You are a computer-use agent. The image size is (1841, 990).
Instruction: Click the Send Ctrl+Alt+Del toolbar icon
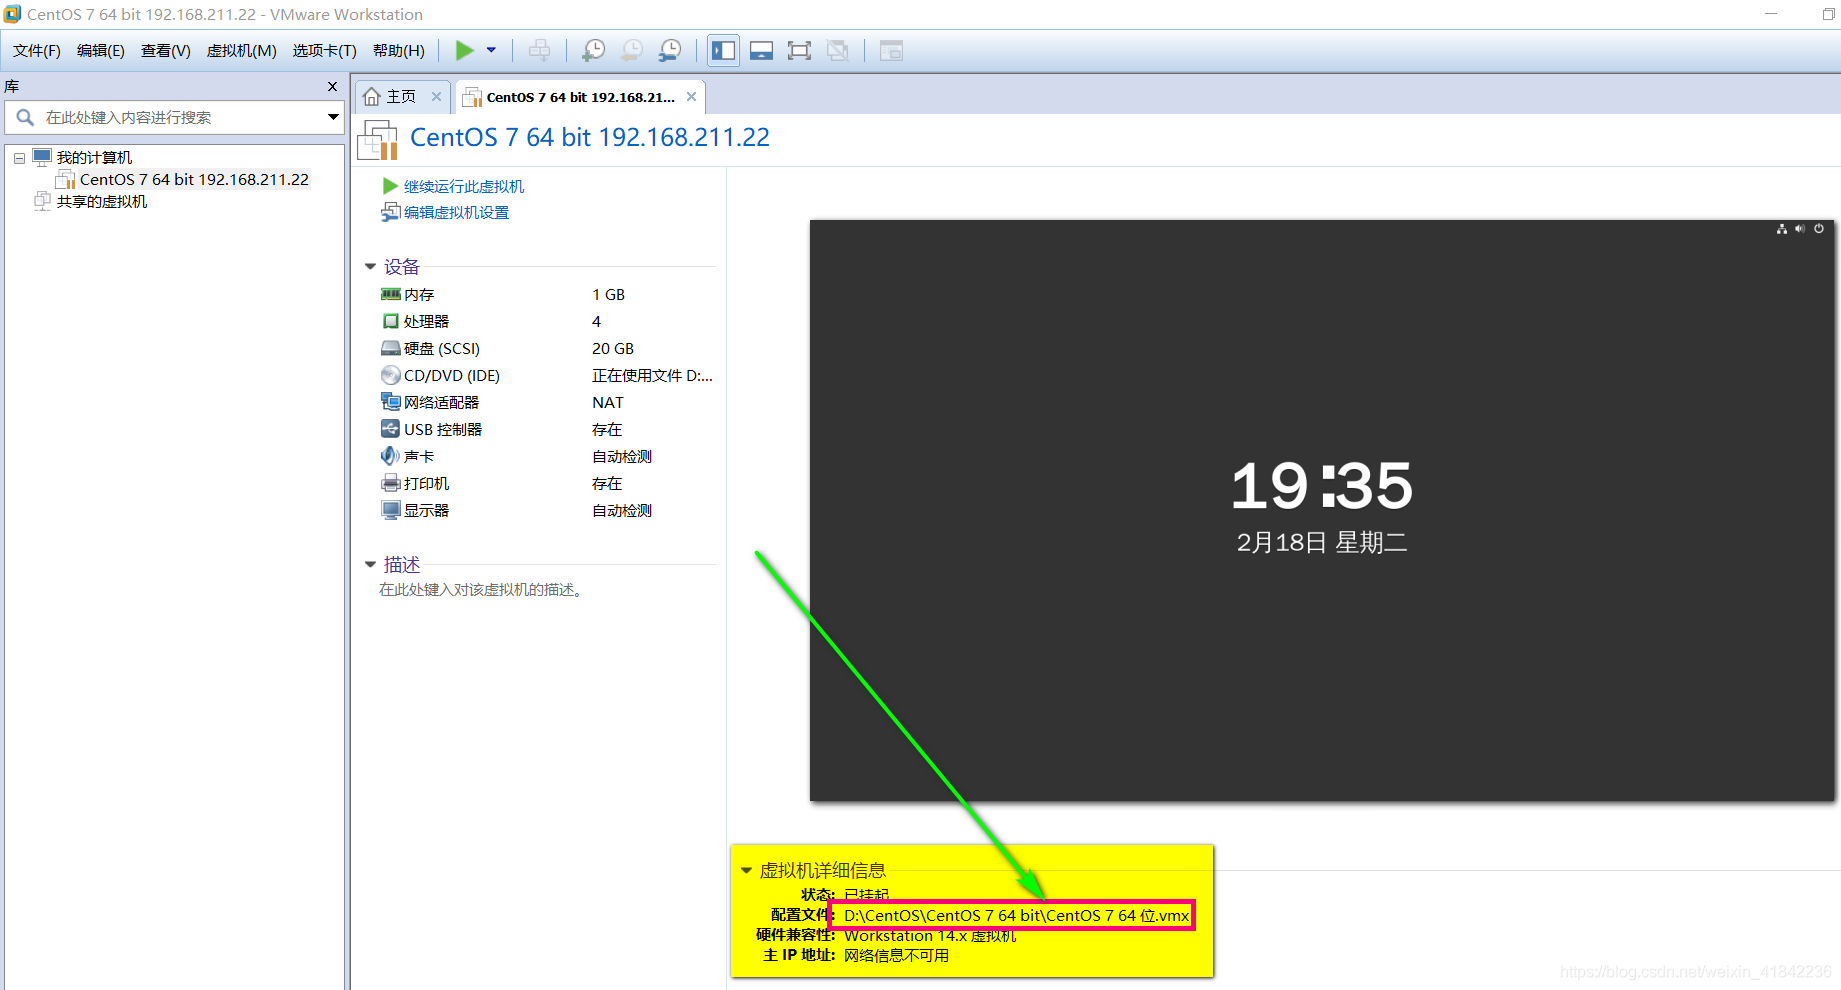(x=539, y=50)
